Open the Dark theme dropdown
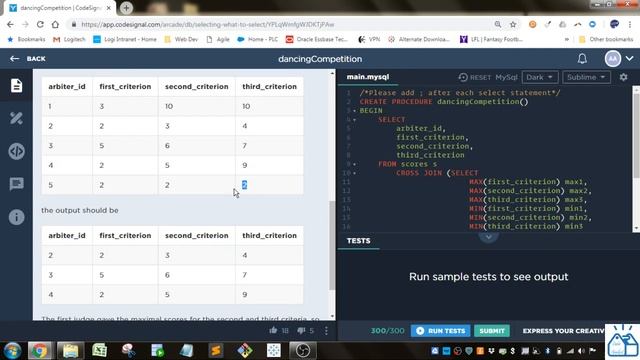Image resolution: width=640 pixels, height=360 pixels. pyautogui.click(x=539, y=77)
